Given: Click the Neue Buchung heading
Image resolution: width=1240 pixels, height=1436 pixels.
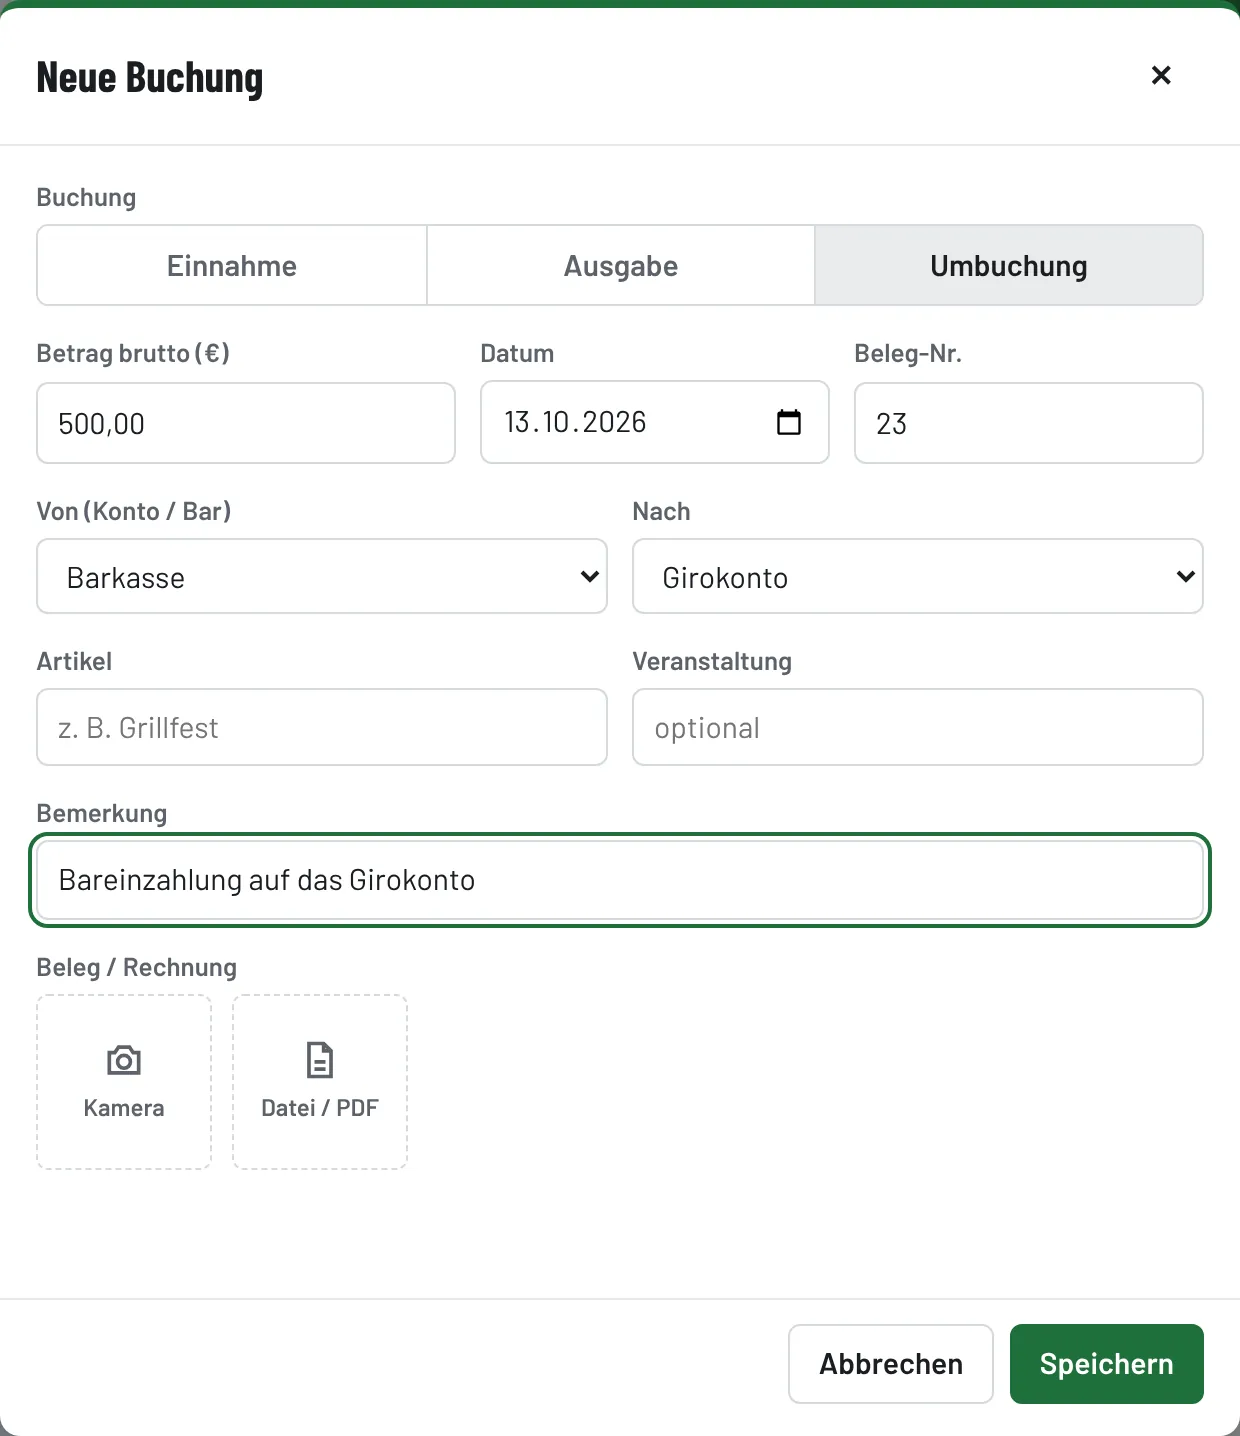Looking at the screenshot, I should [150, 78].
